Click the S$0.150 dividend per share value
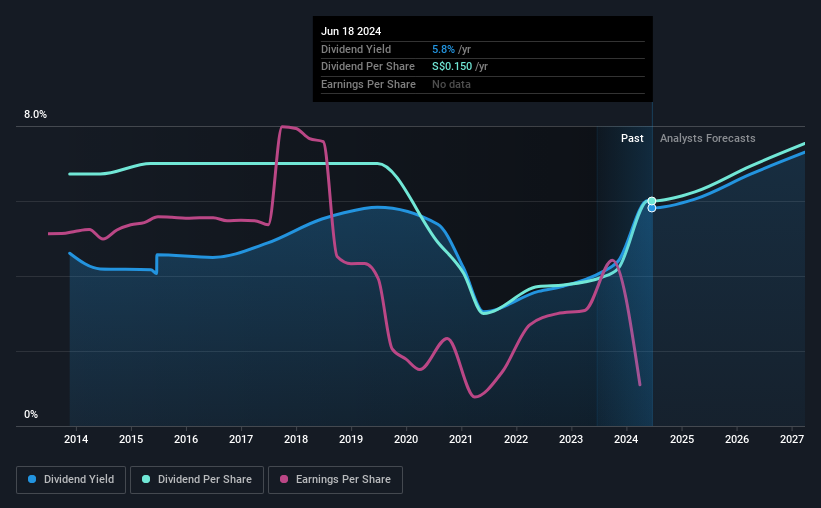The image size is (821, 508). (452, 67)
